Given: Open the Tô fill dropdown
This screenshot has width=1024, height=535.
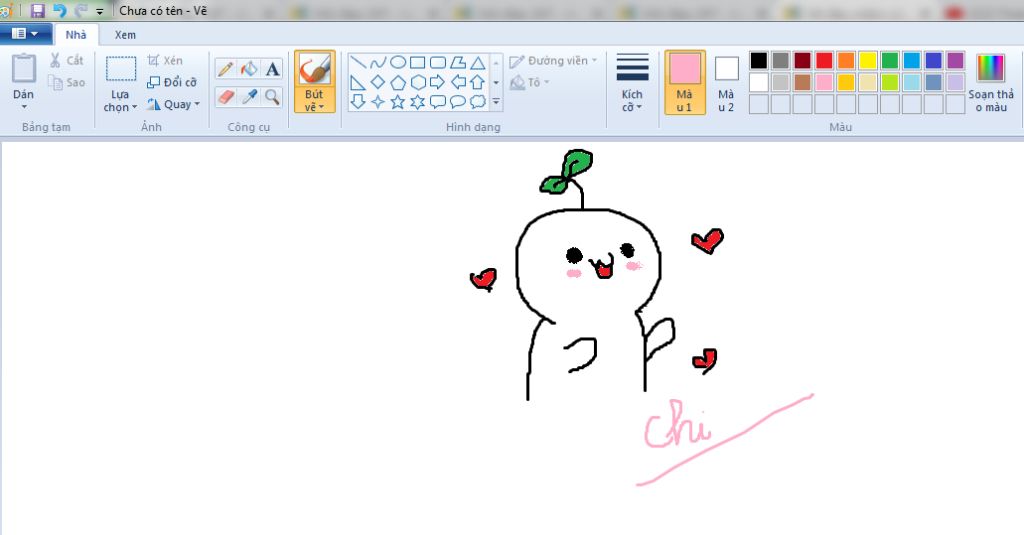Looking at the screenshot, I should tap(530, 82).
